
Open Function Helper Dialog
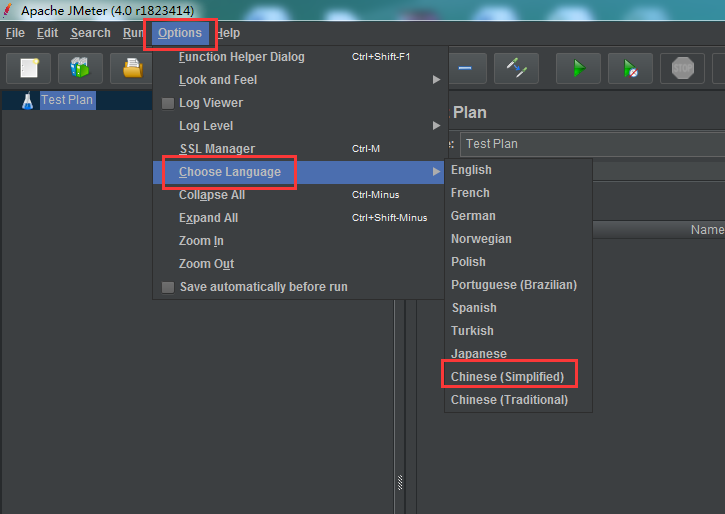pos(299,57)
